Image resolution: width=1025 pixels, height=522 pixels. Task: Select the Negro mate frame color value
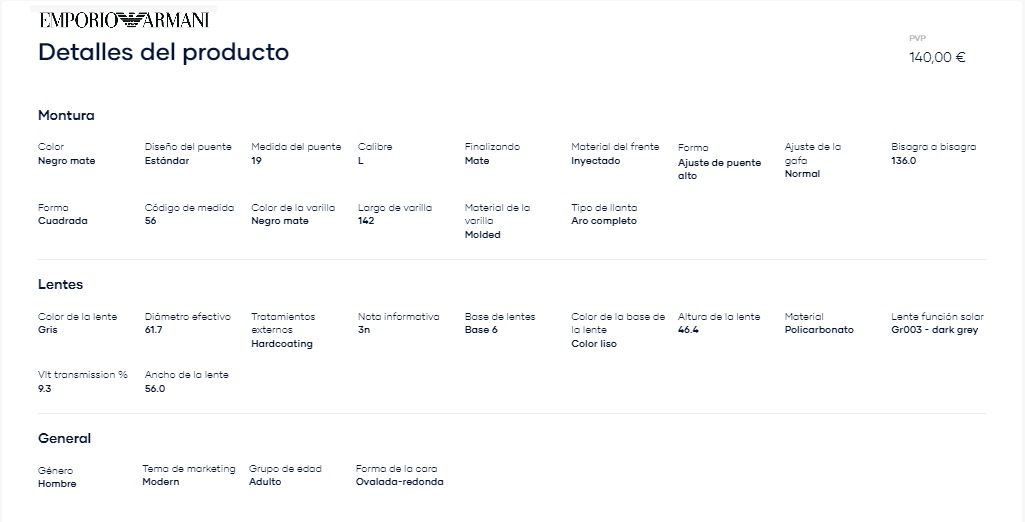[x=67, y=161]
